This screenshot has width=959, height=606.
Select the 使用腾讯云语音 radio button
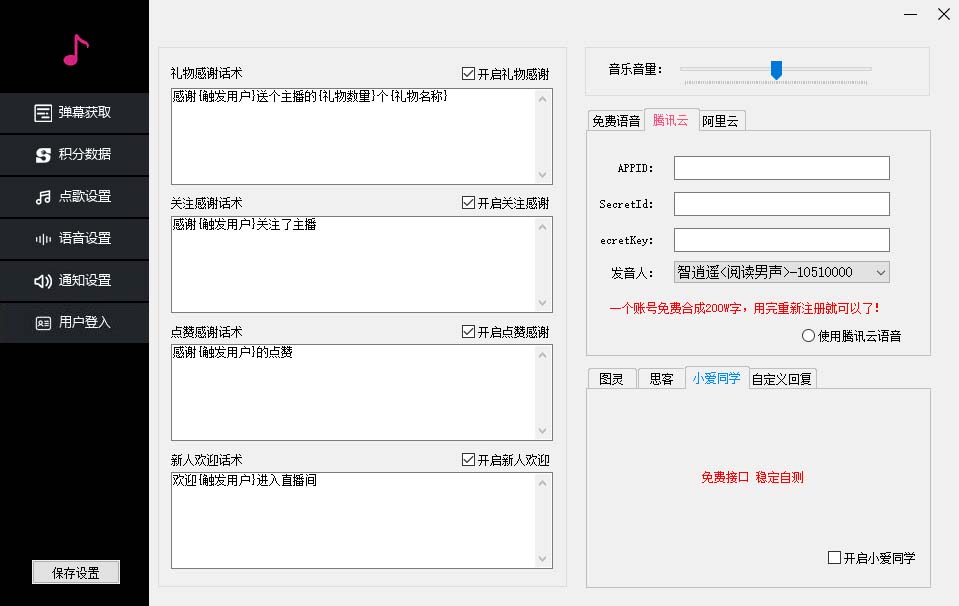pos(808,335)
